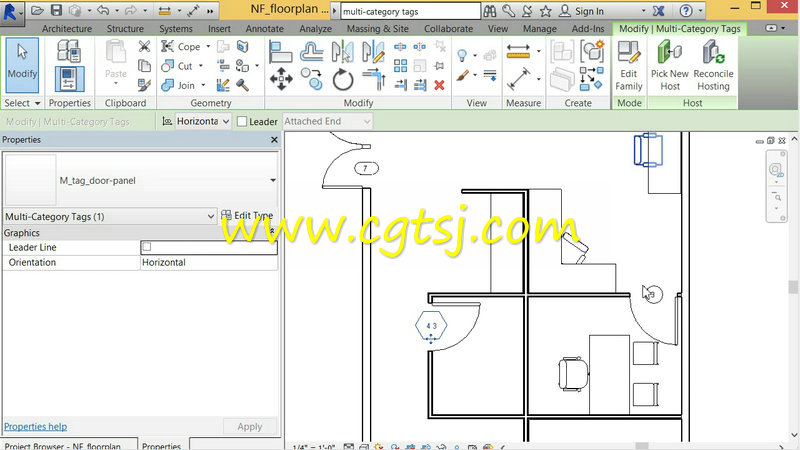Select the Align tool

[x=280, y=52]
